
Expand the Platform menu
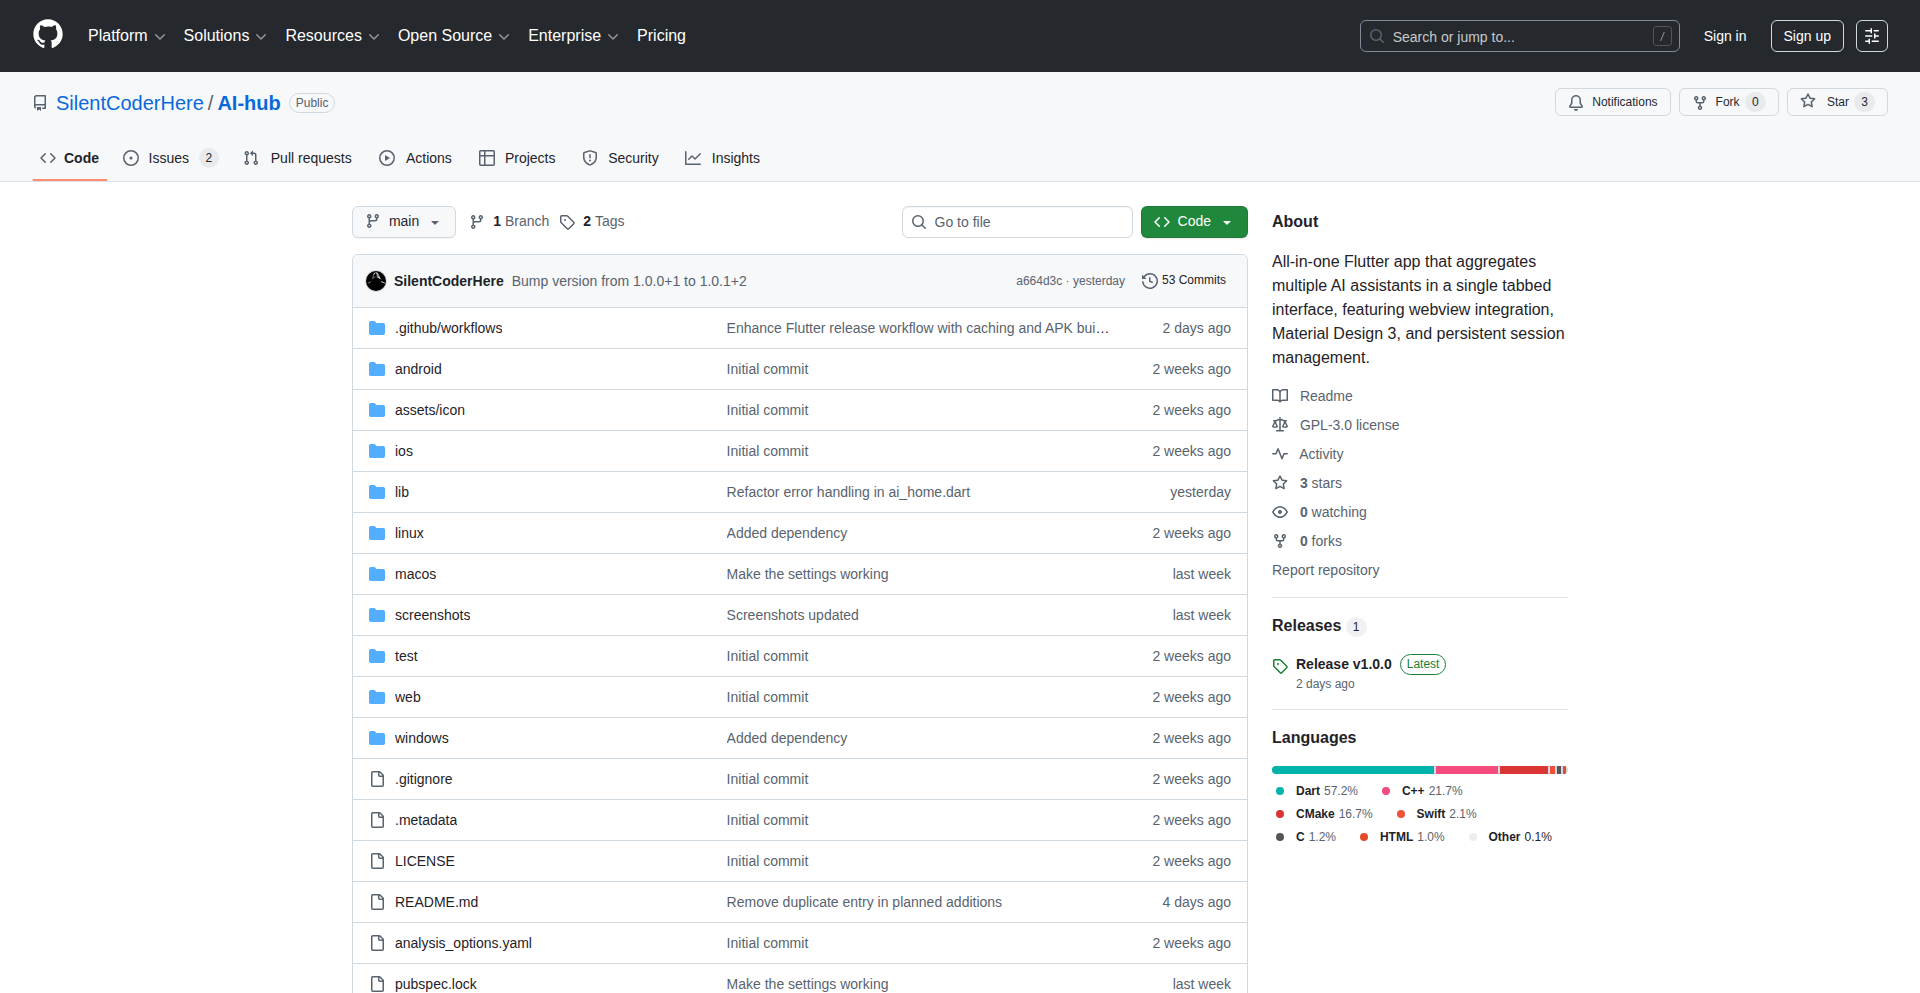coord(126,36)
